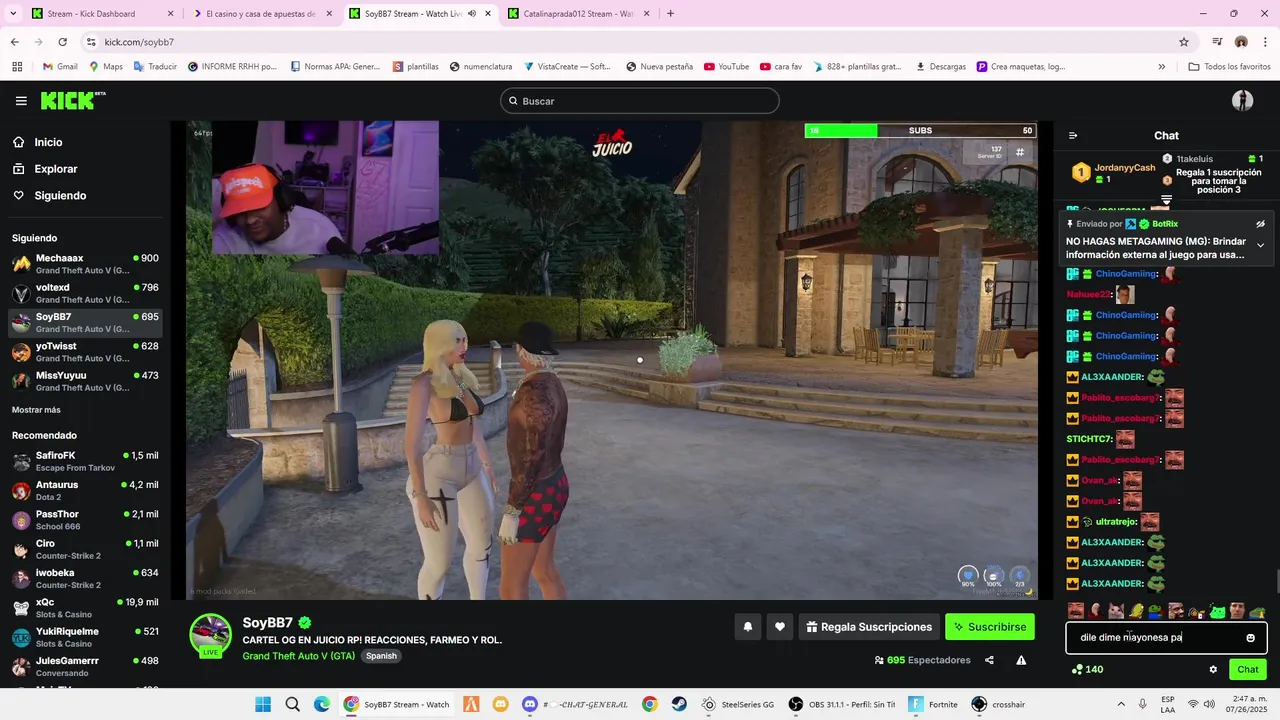The image size is (1280, 720).
Task: Open the Windows Start menu
Action: 263,704
